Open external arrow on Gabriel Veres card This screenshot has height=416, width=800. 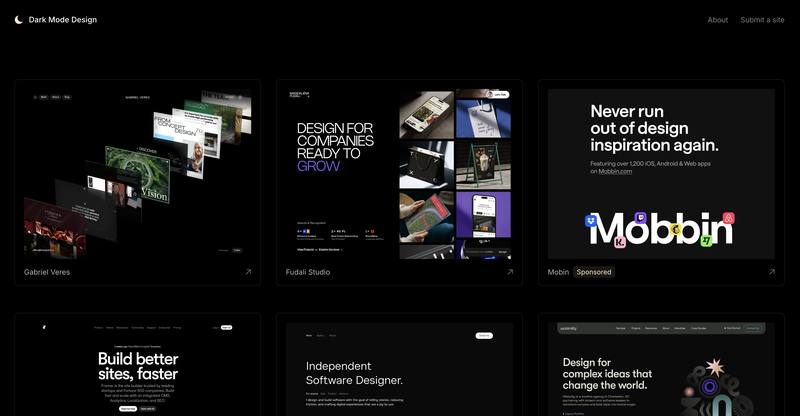point(248,272)
